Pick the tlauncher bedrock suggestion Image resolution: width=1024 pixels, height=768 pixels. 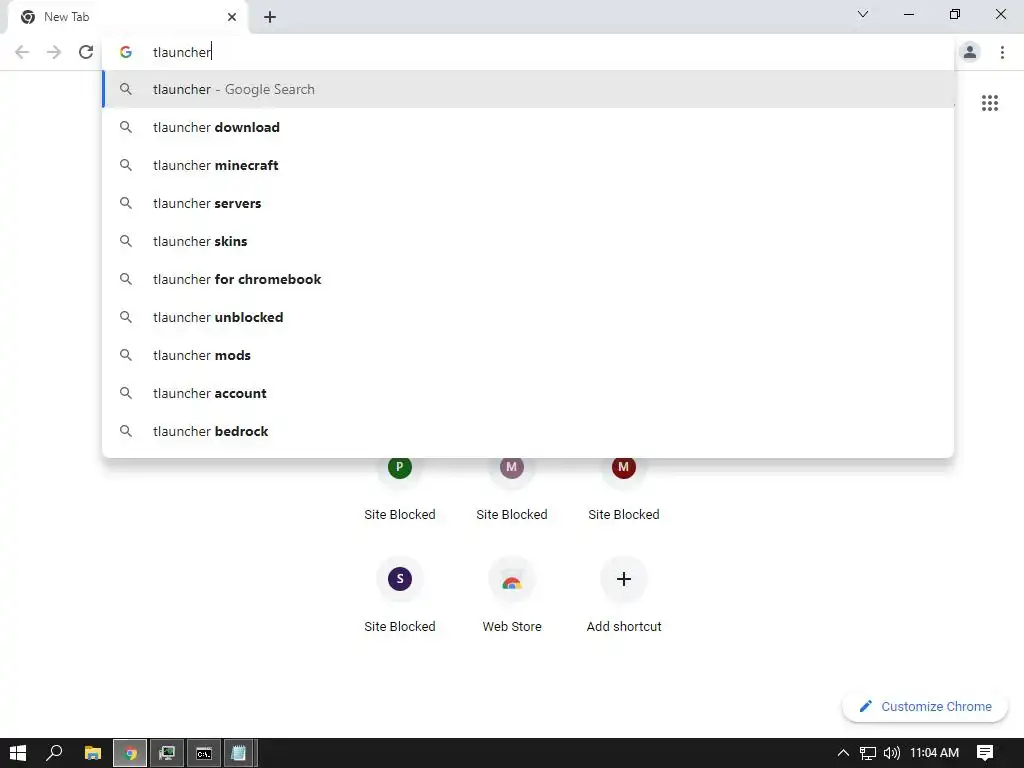pos(528,431)
